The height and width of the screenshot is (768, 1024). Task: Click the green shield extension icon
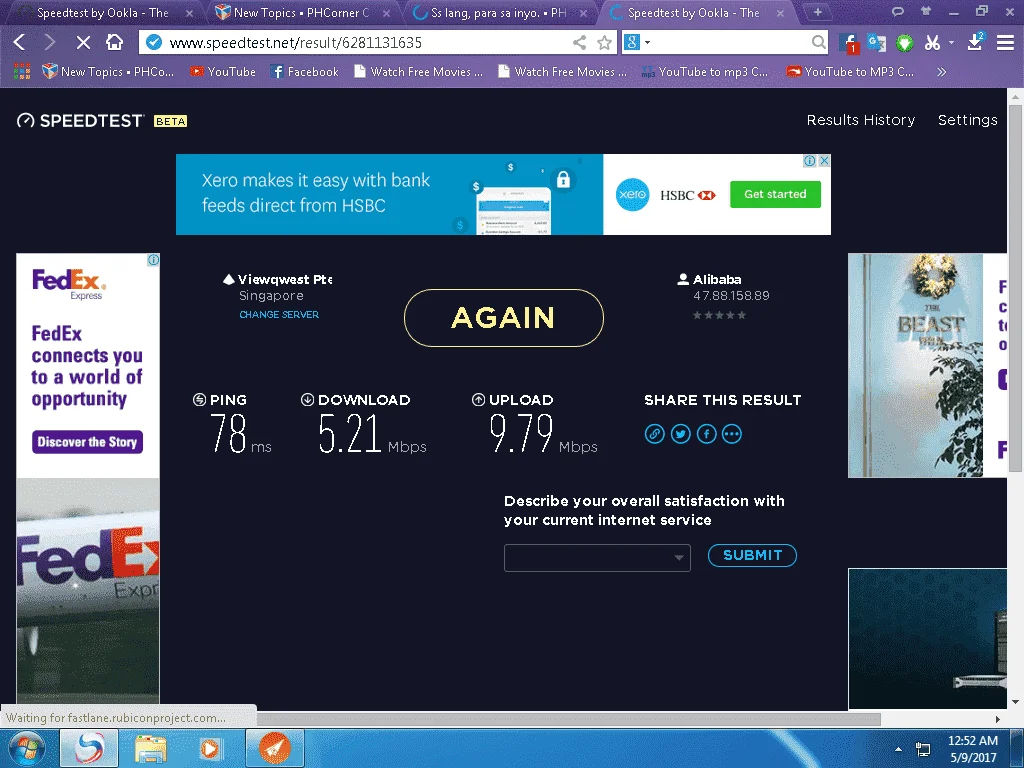click(x=904, y=43)
